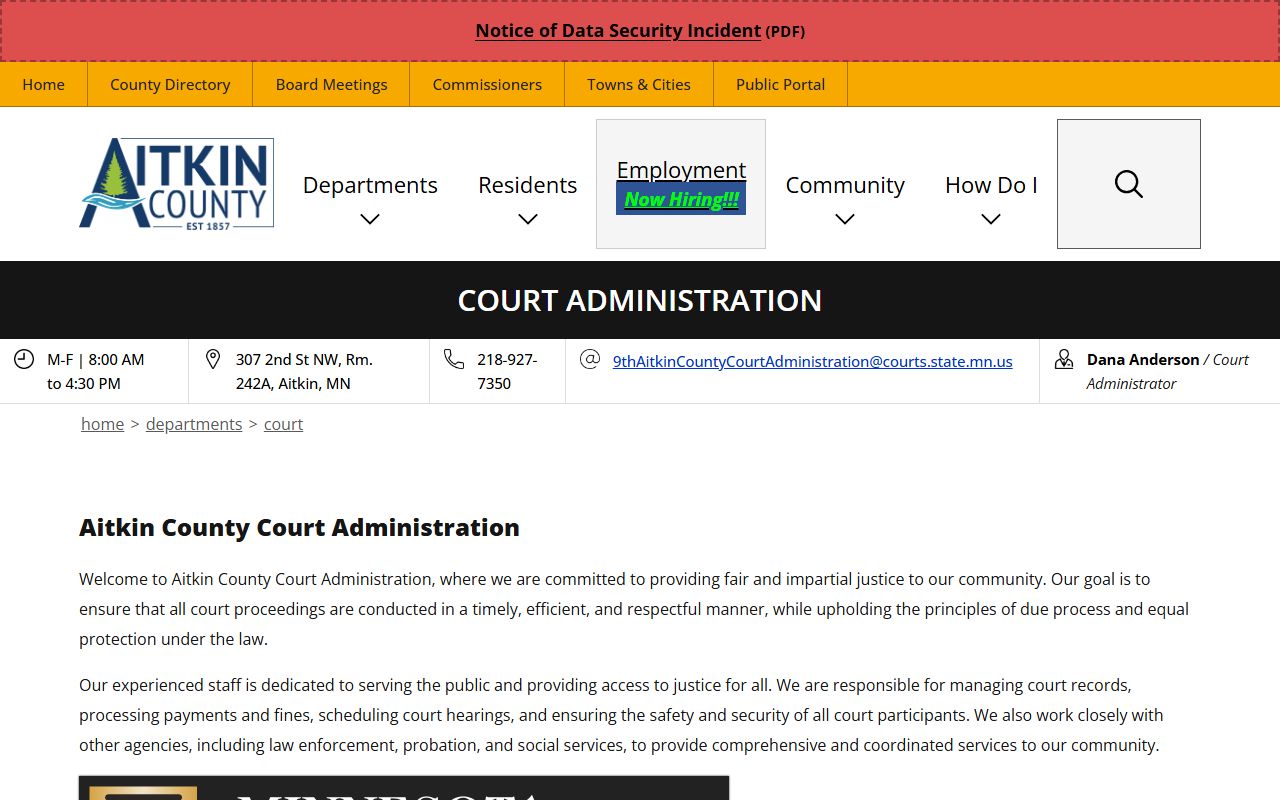Click the departments breadcrumb link
The width and height of the screenshot is (1280, 800).
[x=194, y=424]
